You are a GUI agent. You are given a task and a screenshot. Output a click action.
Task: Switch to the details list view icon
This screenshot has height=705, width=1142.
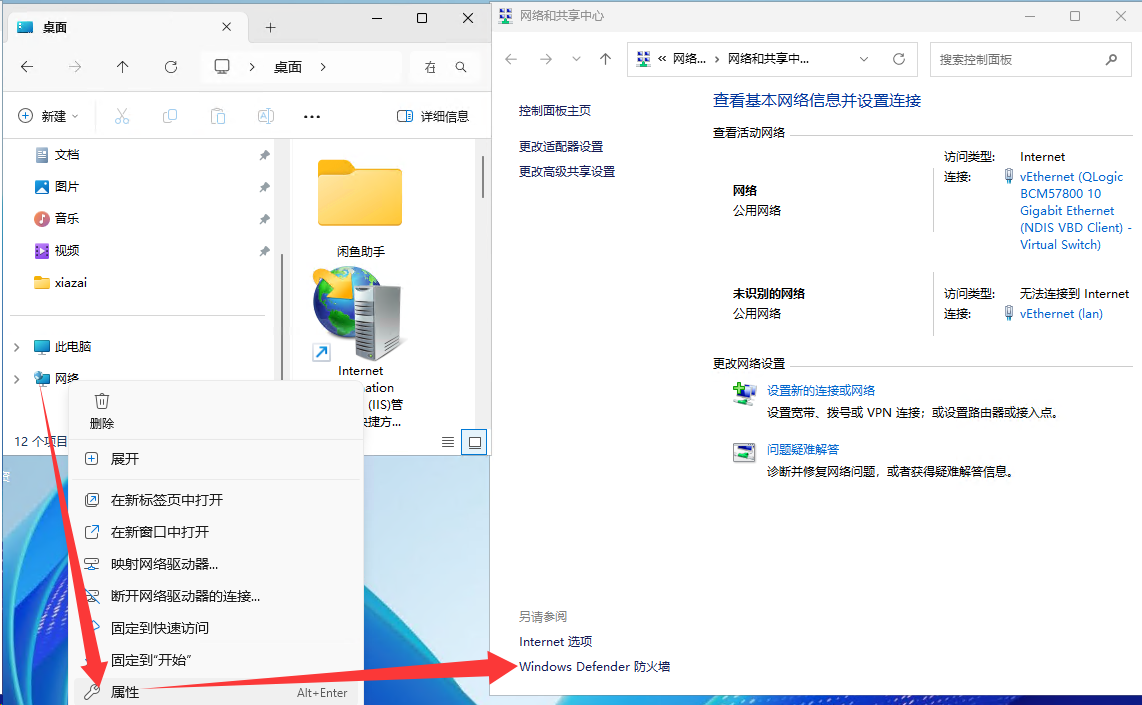tap(448, 442)
